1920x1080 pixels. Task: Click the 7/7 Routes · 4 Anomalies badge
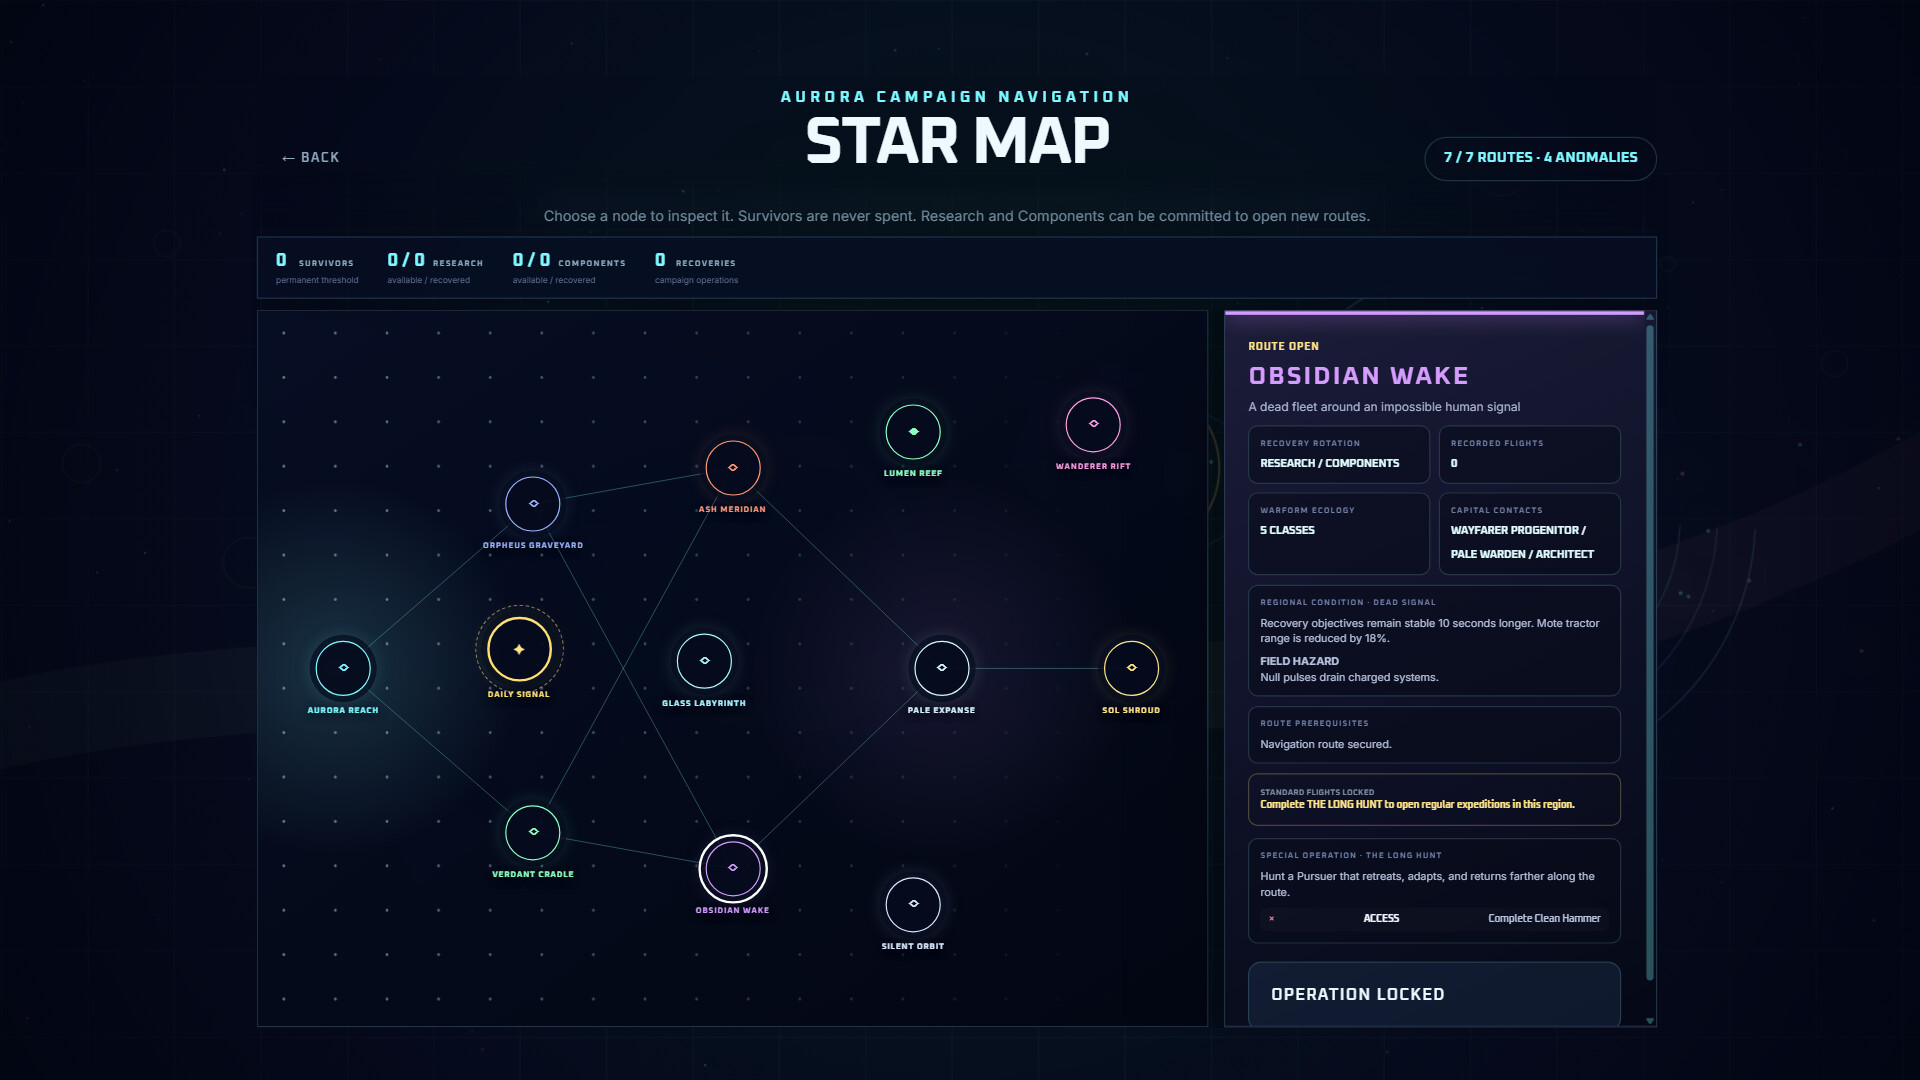pos(1540,158)
